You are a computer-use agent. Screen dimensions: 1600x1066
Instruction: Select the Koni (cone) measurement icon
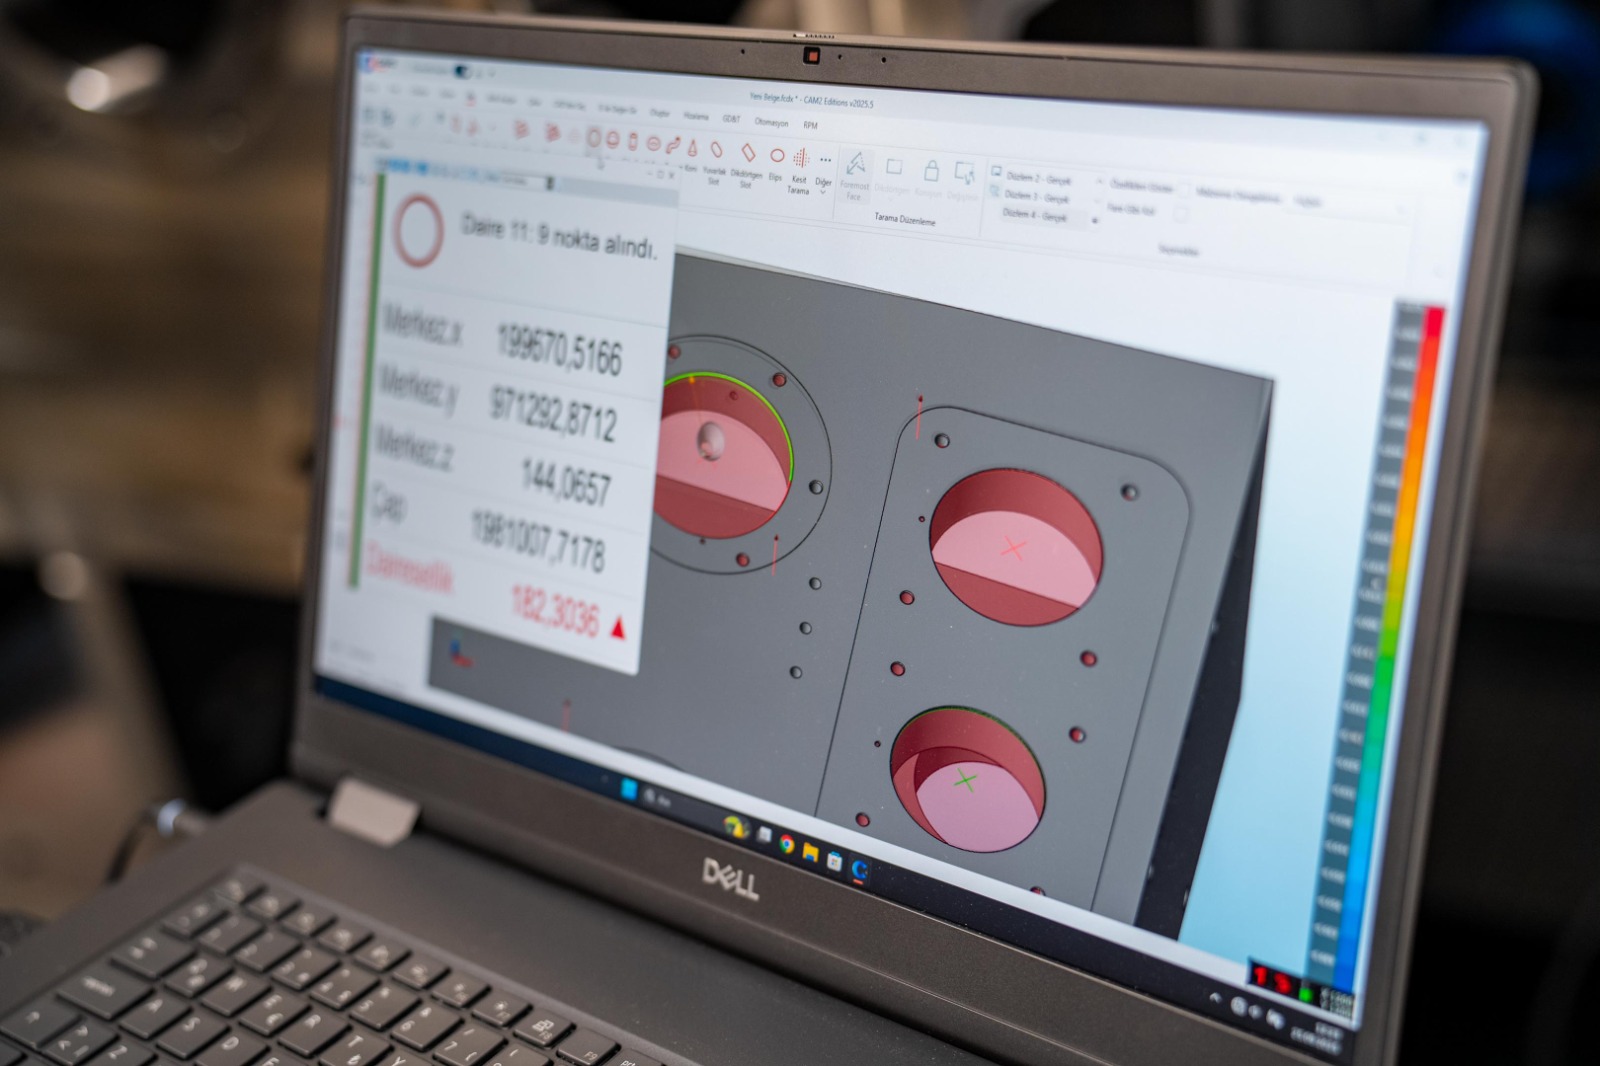(x=692, y=149)
